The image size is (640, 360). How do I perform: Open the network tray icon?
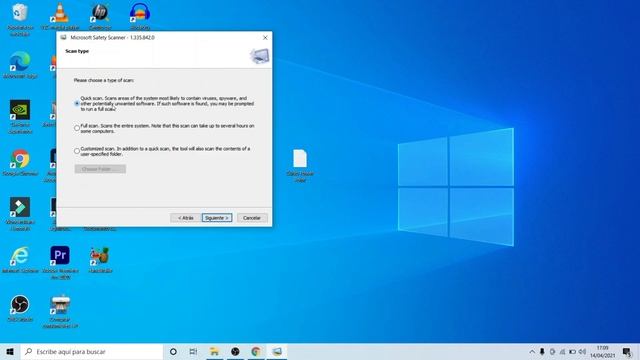coord(562,351)
